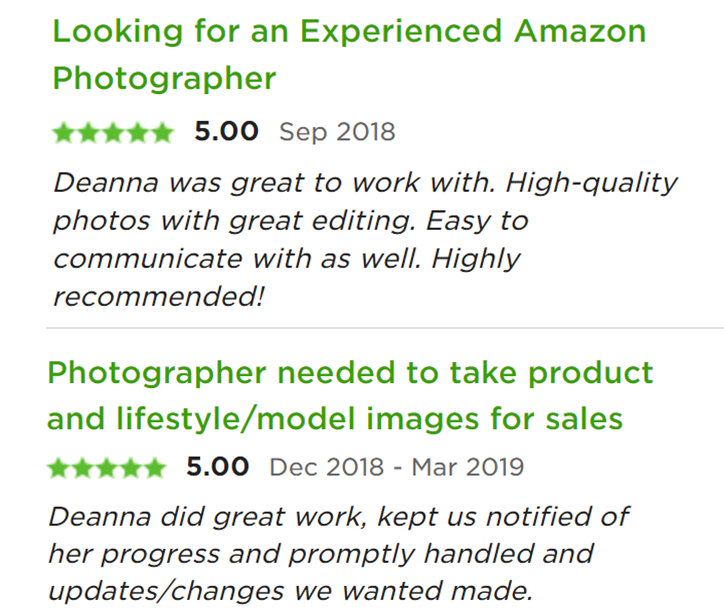Click the second star of the Dec 2018 review
The image size is (724, 613).
pos(82,467)
